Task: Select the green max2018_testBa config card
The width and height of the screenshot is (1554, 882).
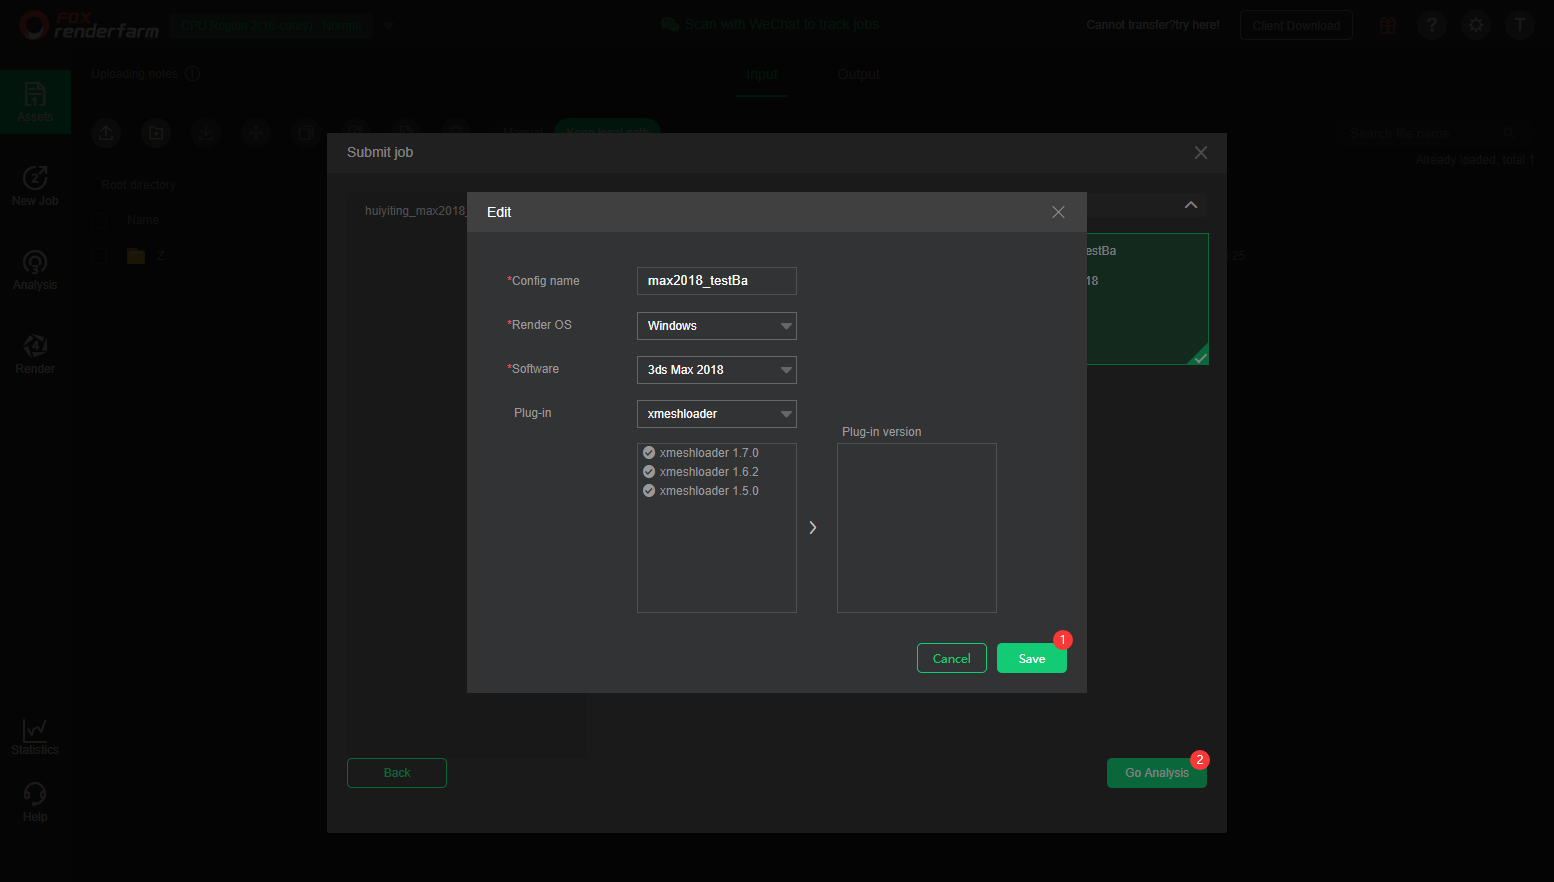Action: [1147, 299]
